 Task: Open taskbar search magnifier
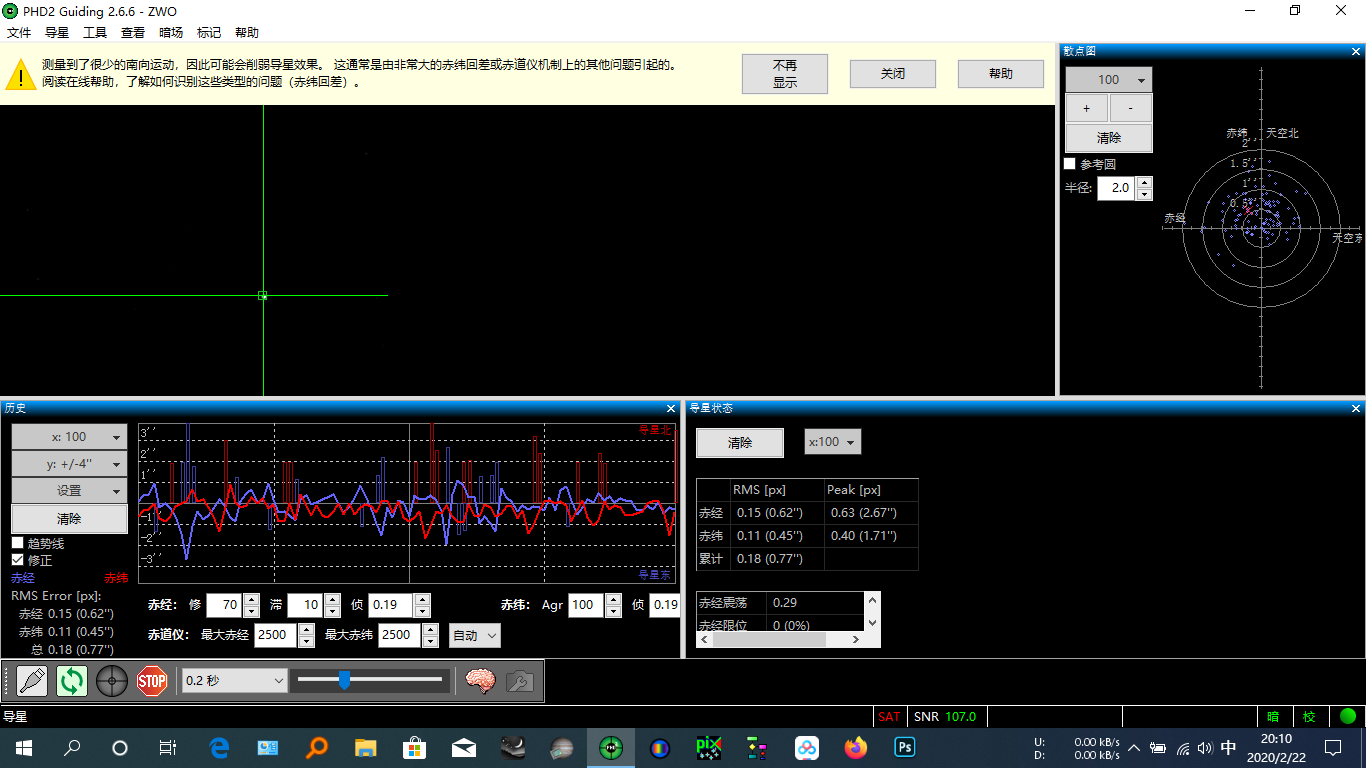click(72, 747)
